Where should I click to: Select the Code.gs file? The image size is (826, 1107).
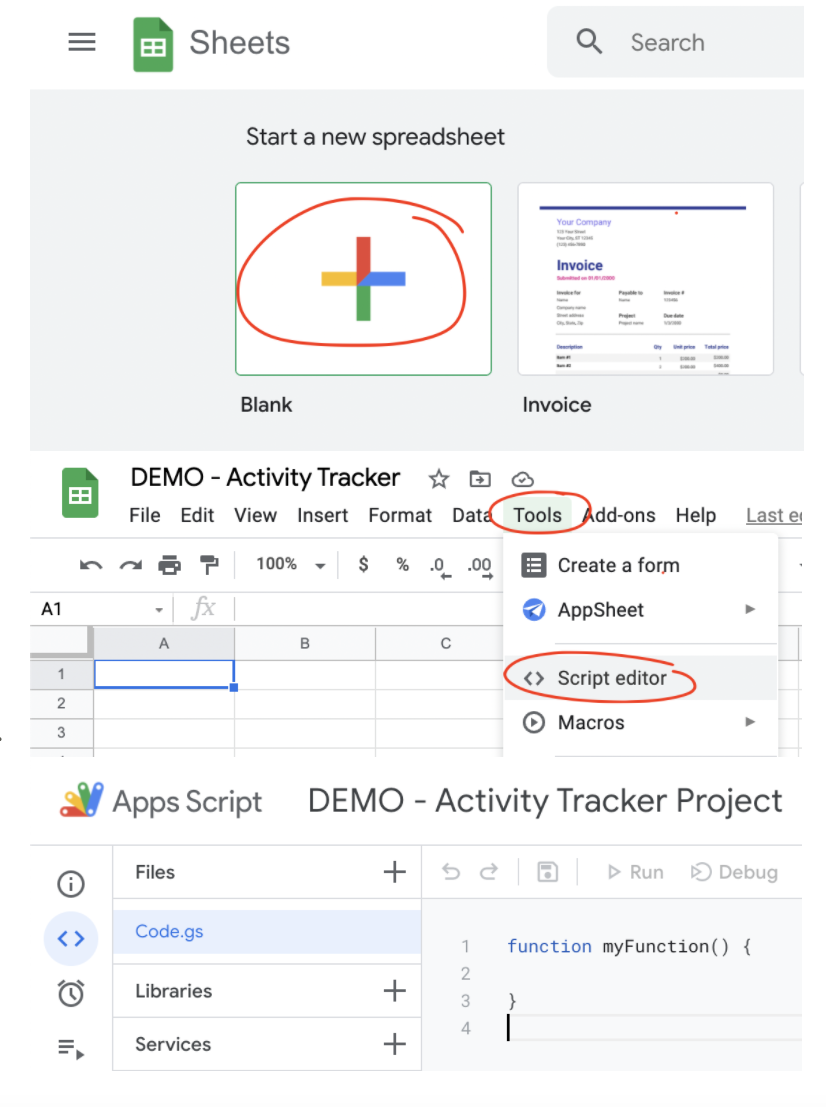click(x=169, y=931)
